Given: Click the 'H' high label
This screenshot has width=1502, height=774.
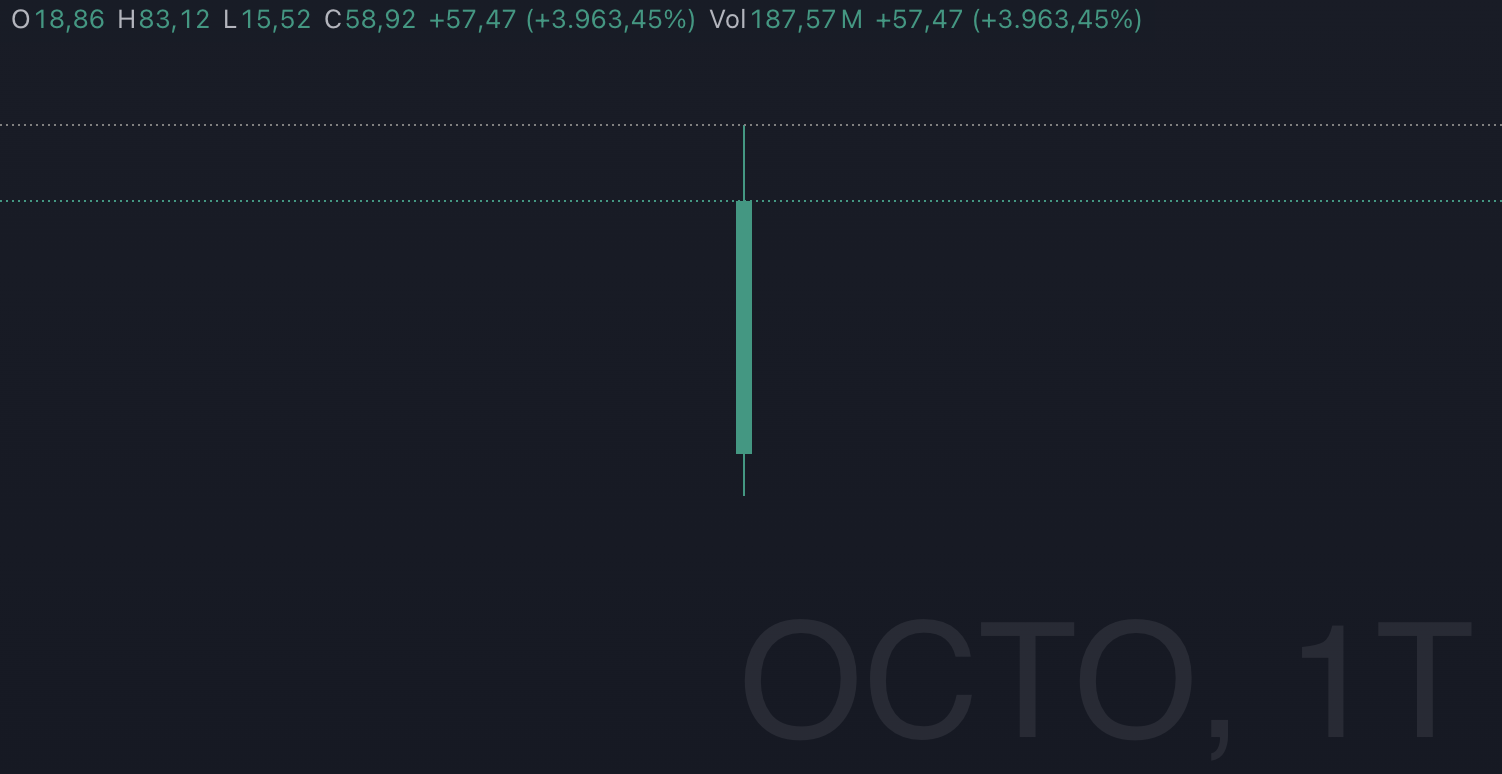Looking at the screenshot, I should point(127,19).
